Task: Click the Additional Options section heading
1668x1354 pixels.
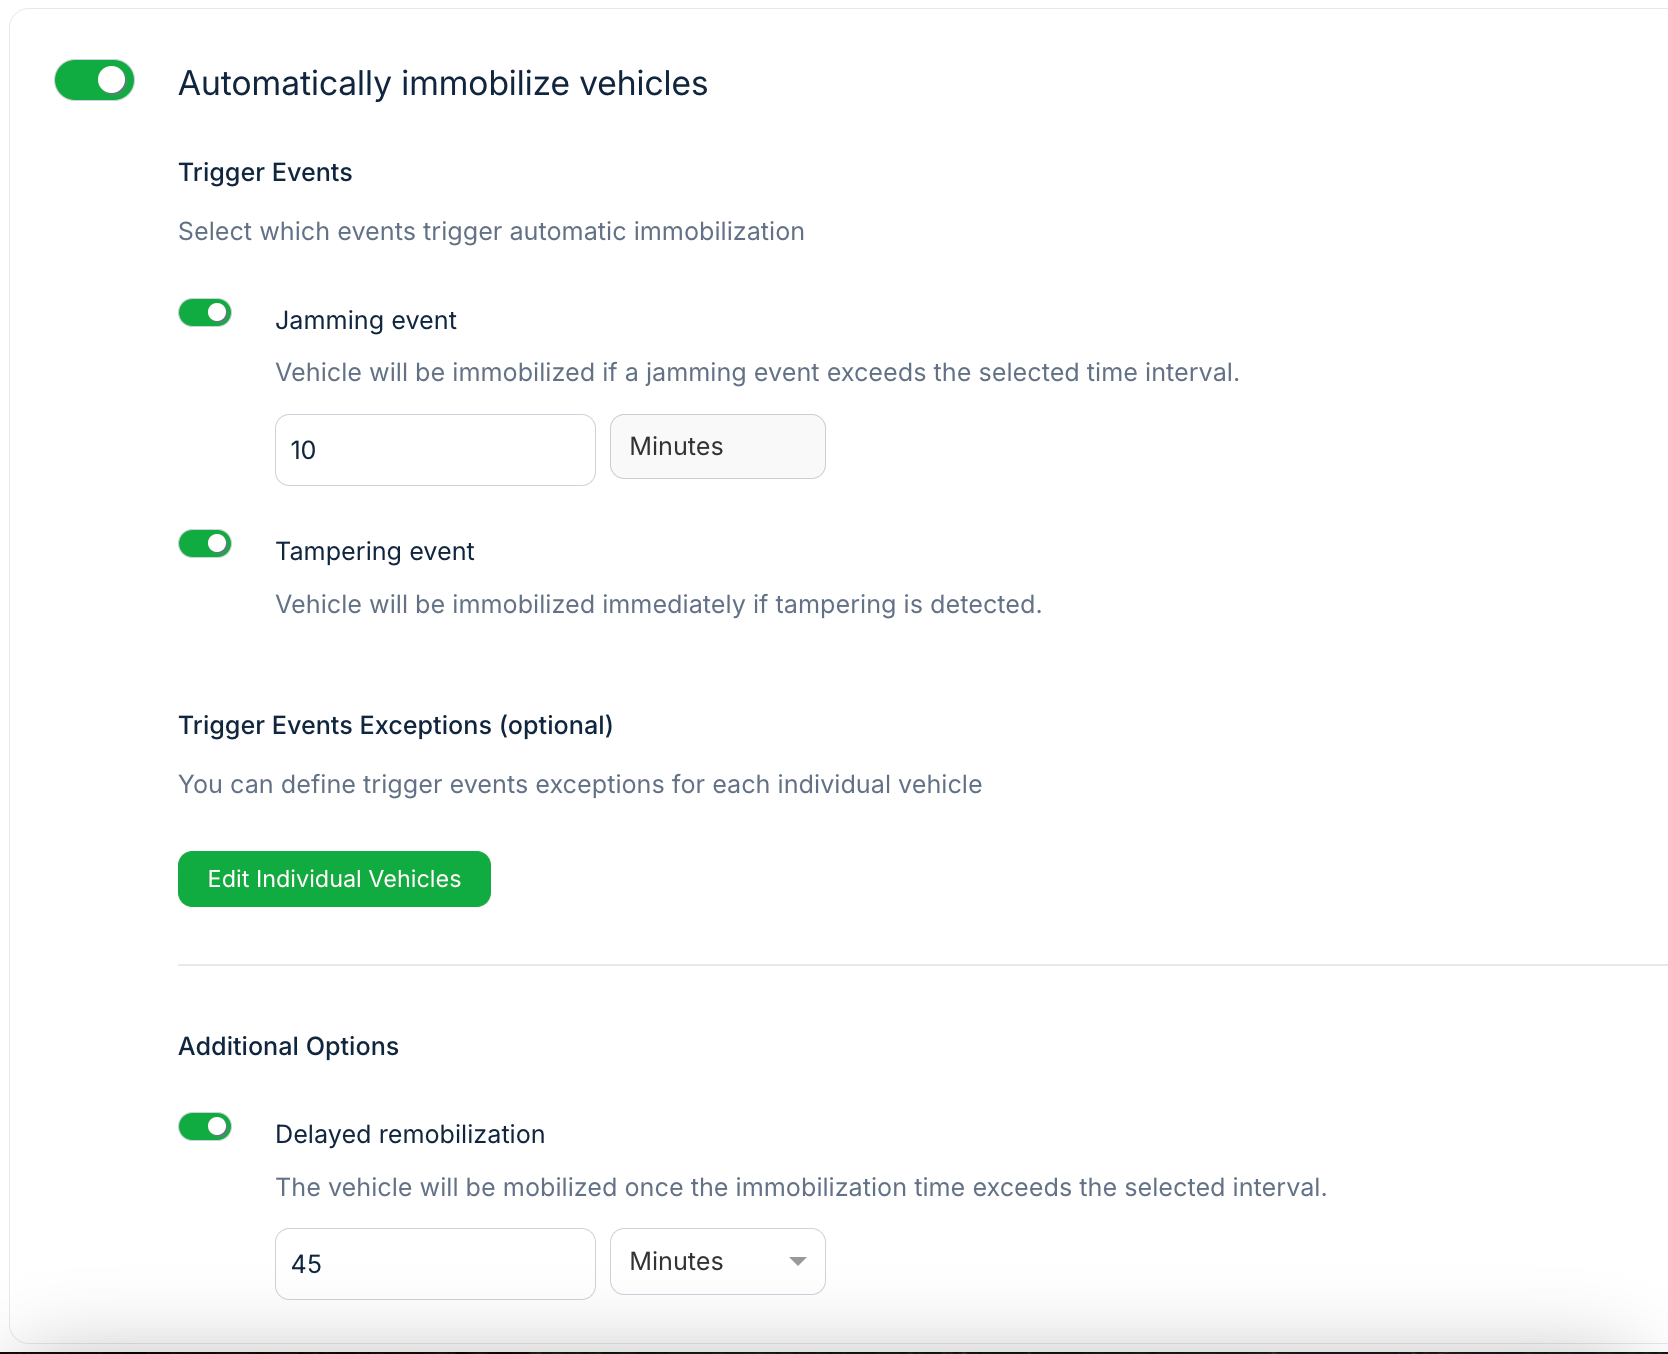Action: coord(288,1047)
